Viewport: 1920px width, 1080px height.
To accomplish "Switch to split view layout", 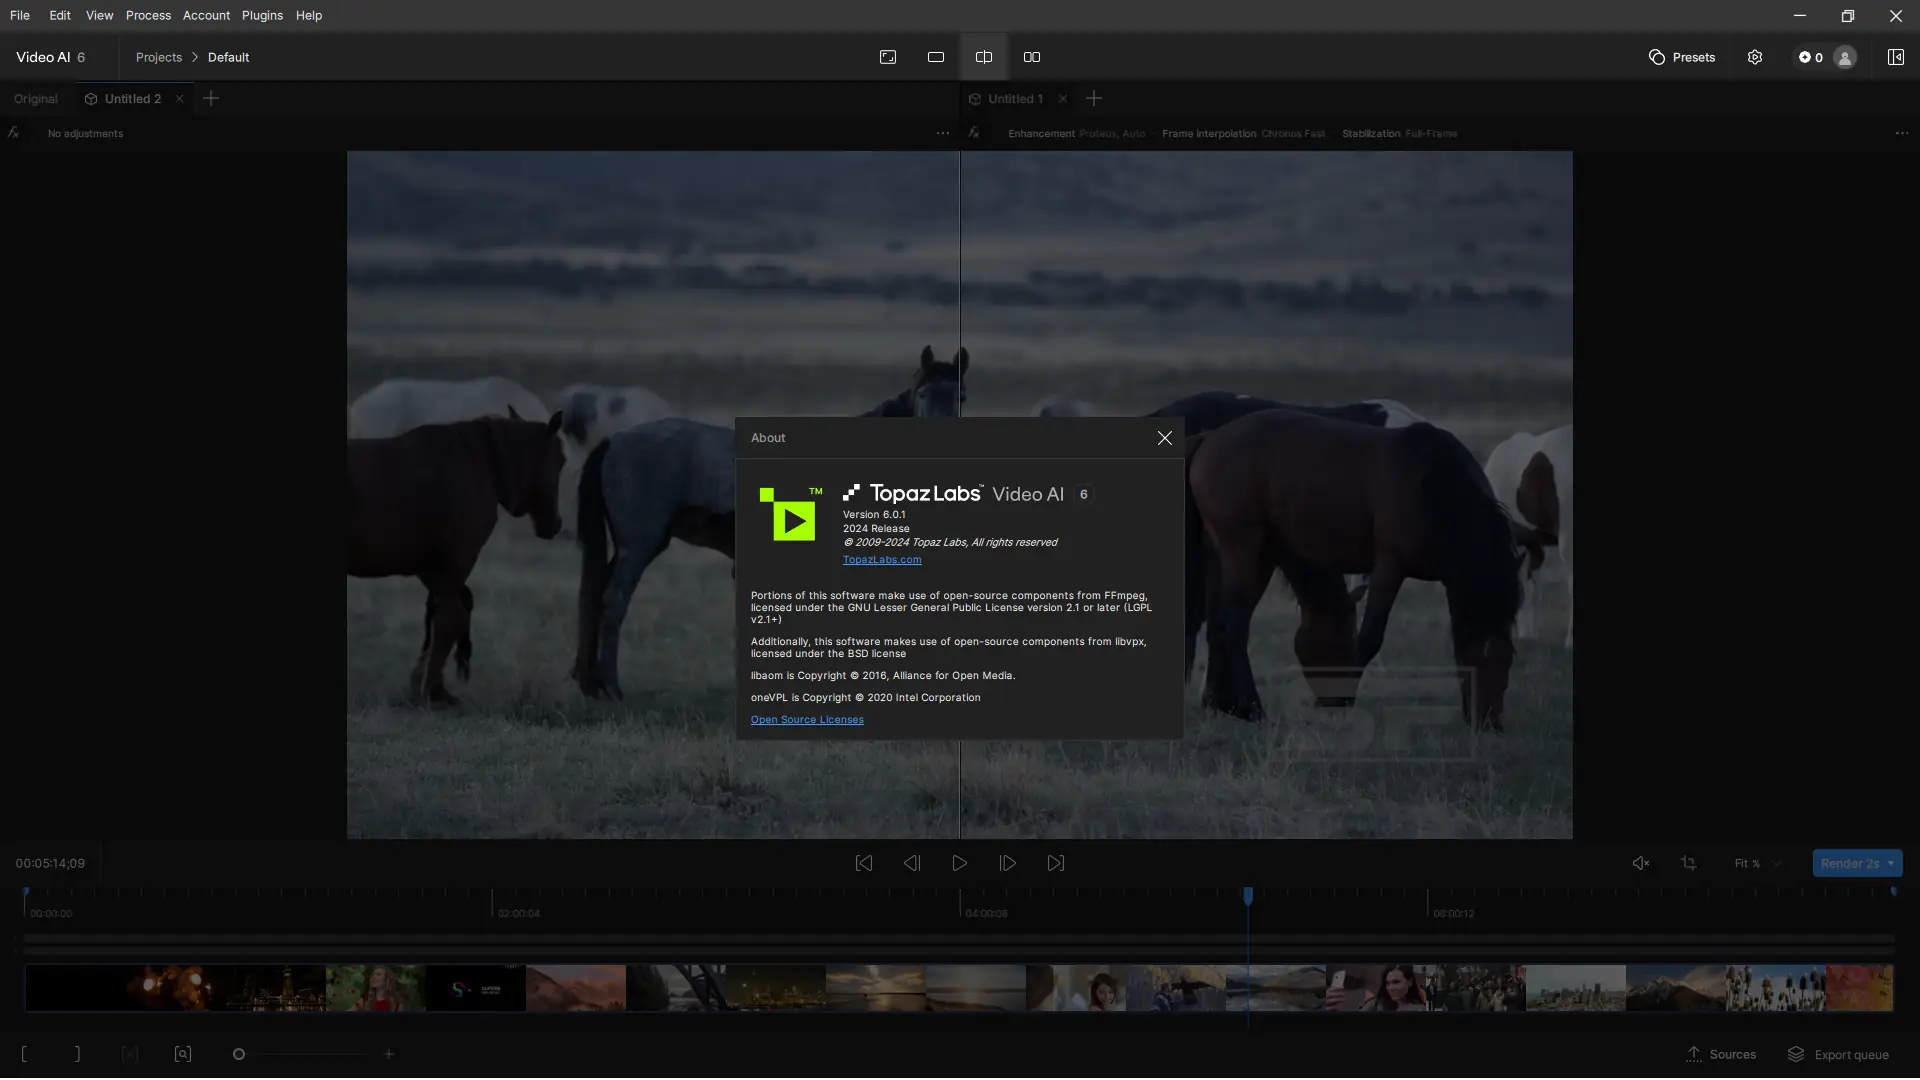I will click(984, 57).
